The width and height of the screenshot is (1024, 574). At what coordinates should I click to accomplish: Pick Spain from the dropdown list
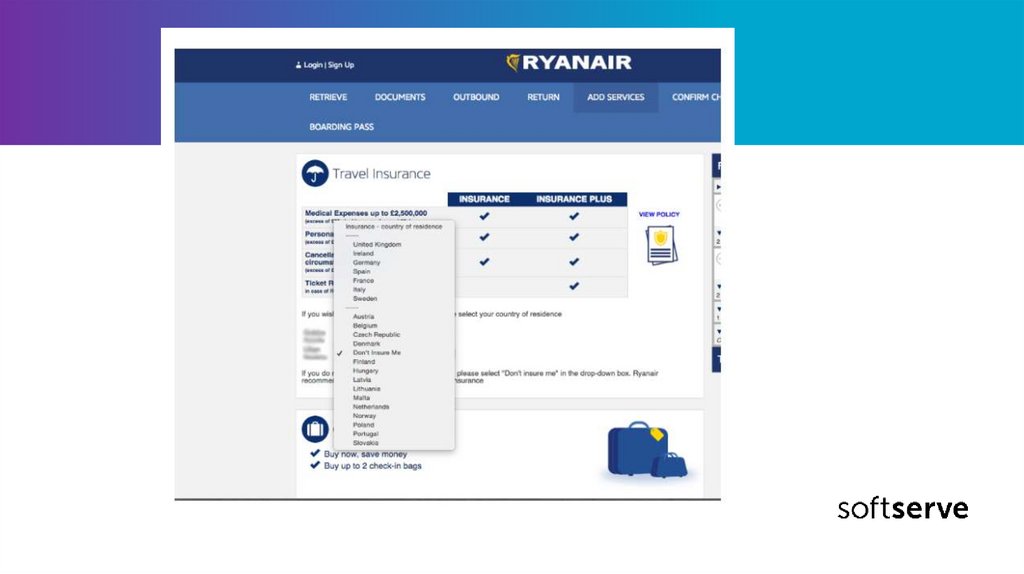361,272
